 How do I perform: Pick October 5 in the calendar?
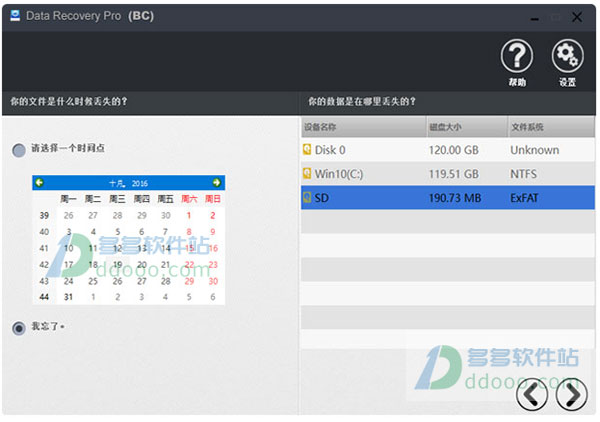(x=117, y=232)
